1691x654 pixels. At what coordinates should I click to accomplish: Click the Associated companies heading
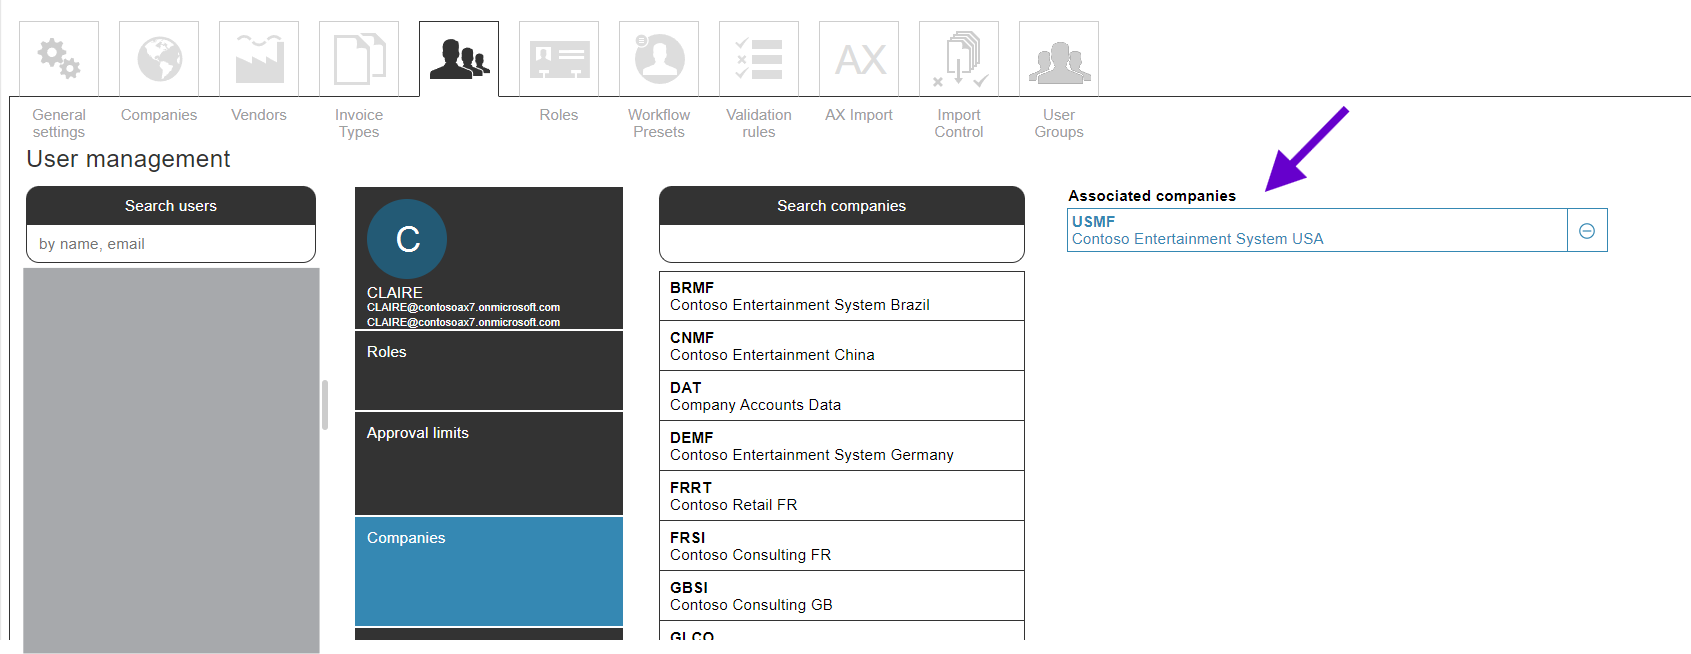coord(1152,196)
